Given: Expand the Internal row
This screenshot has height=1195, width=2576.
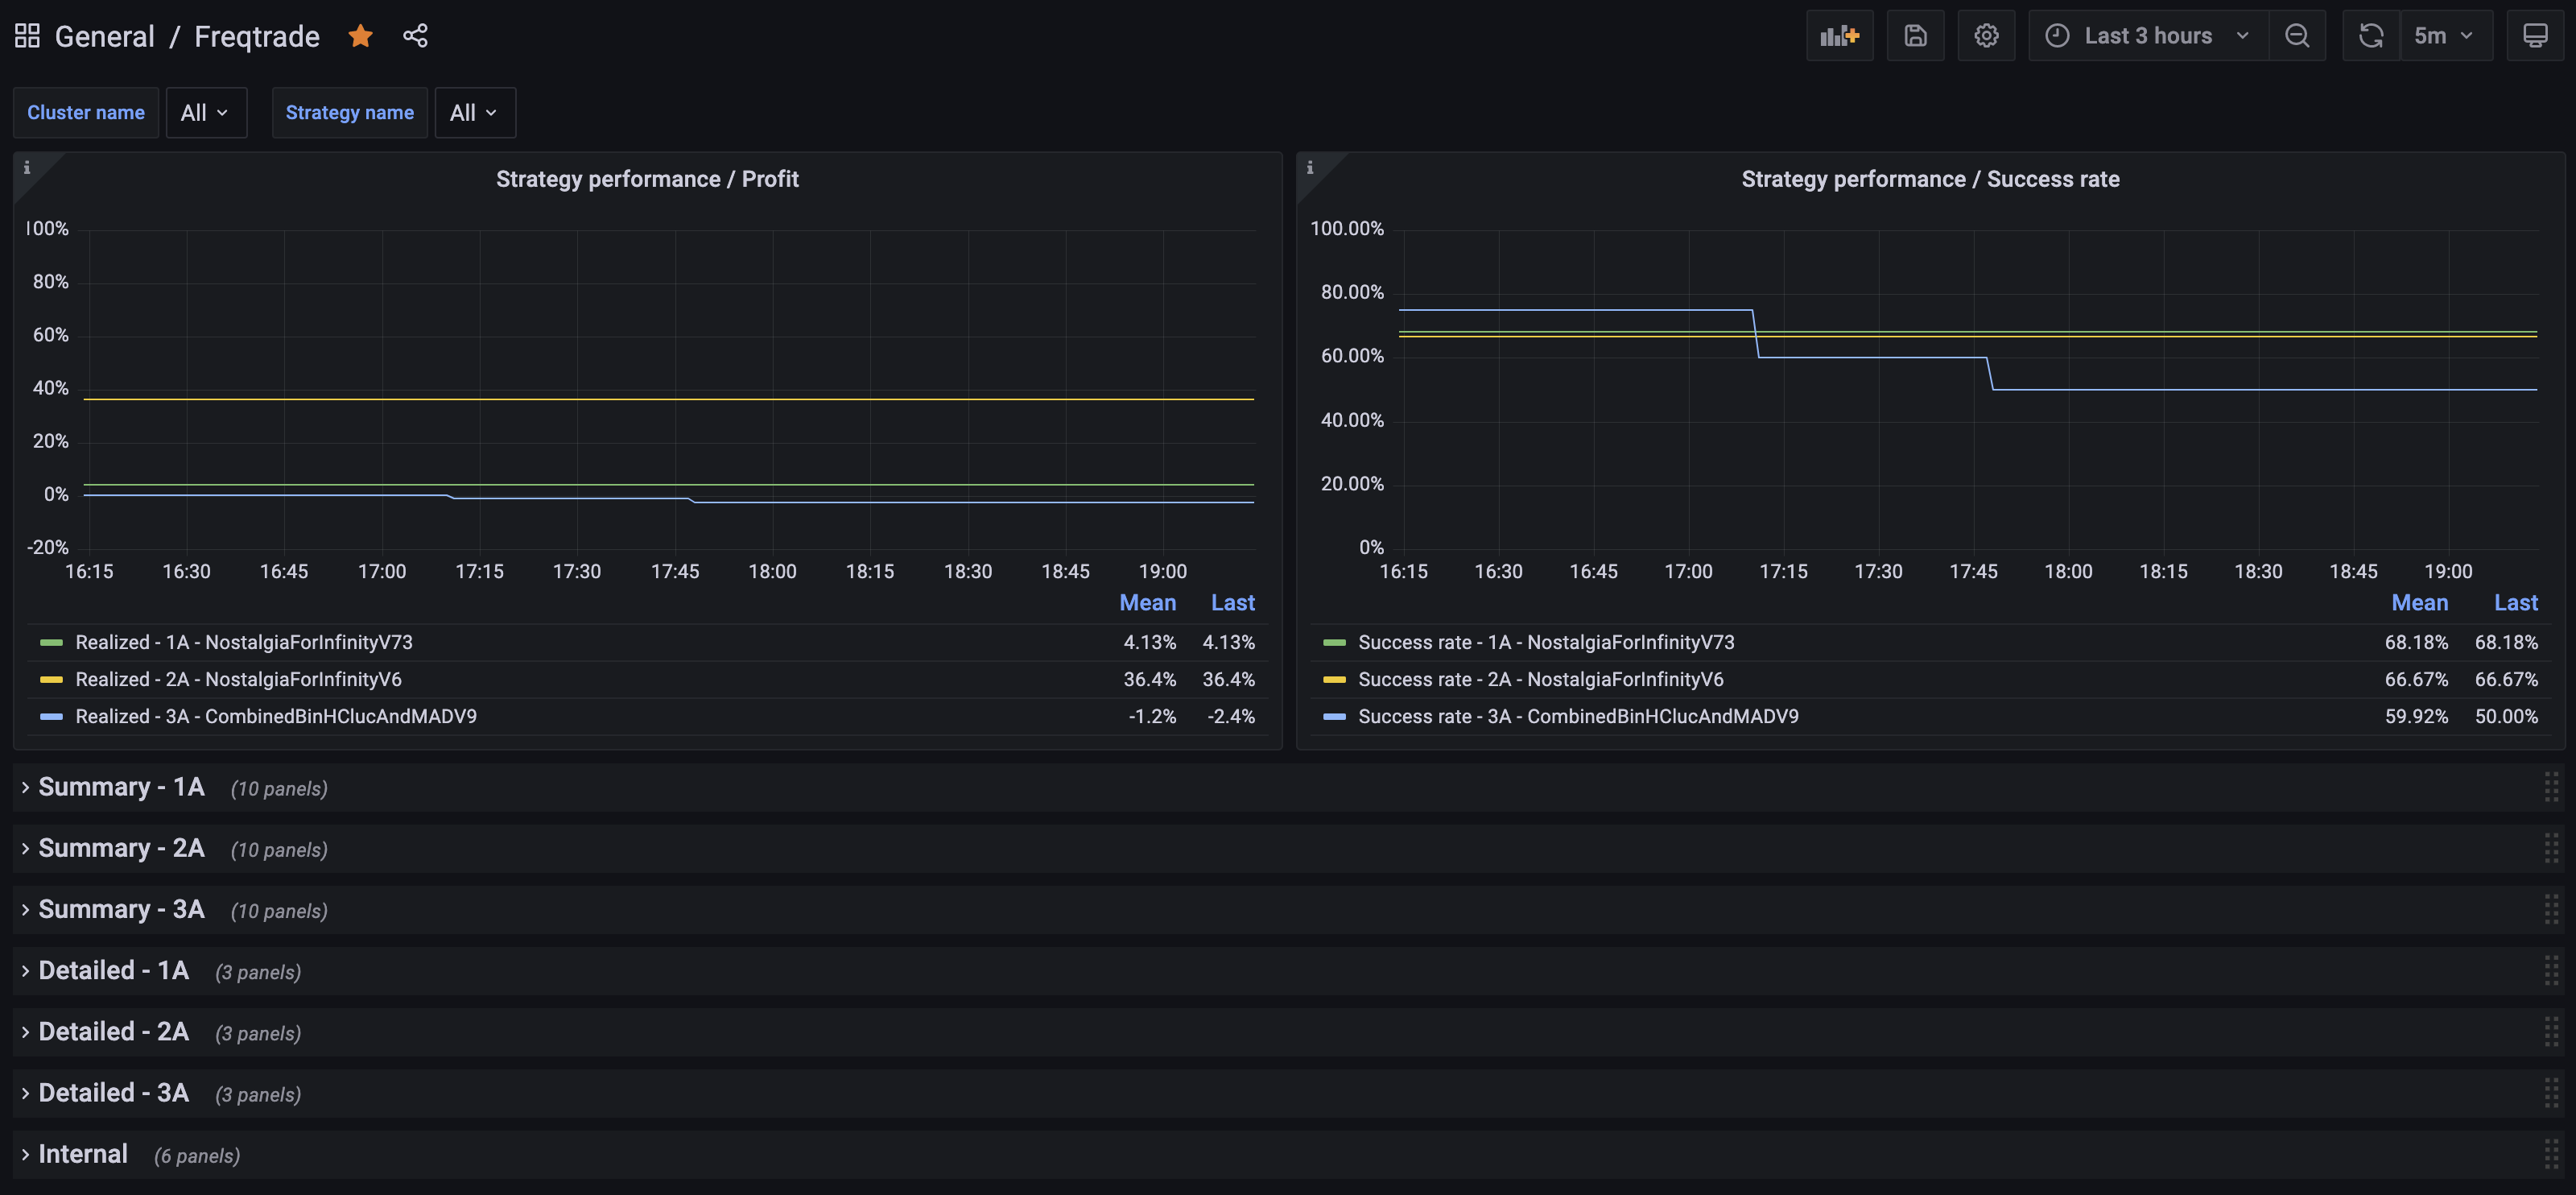Looking at the screenshot, I should 83,1154.
